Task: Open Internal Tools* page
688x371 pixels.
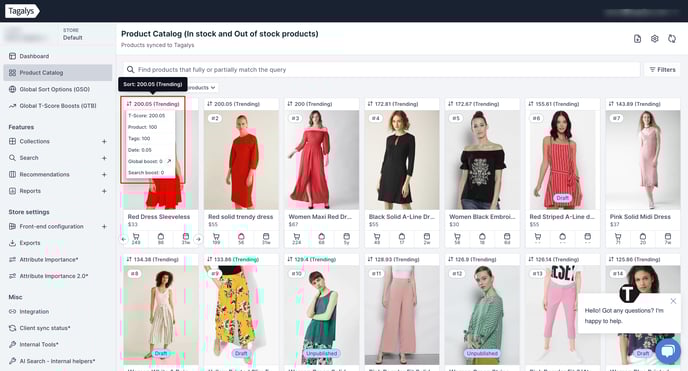Action: (x=39, y=345)
